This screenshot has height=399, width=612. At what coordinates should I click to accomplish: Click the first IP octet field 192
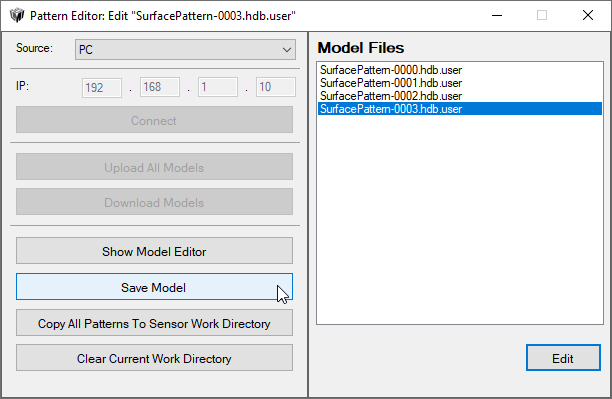click(102, 87)
